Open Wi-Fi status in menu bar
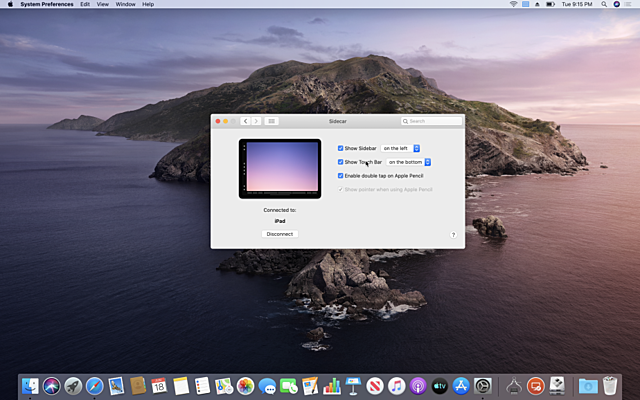 tap(513, 4)
